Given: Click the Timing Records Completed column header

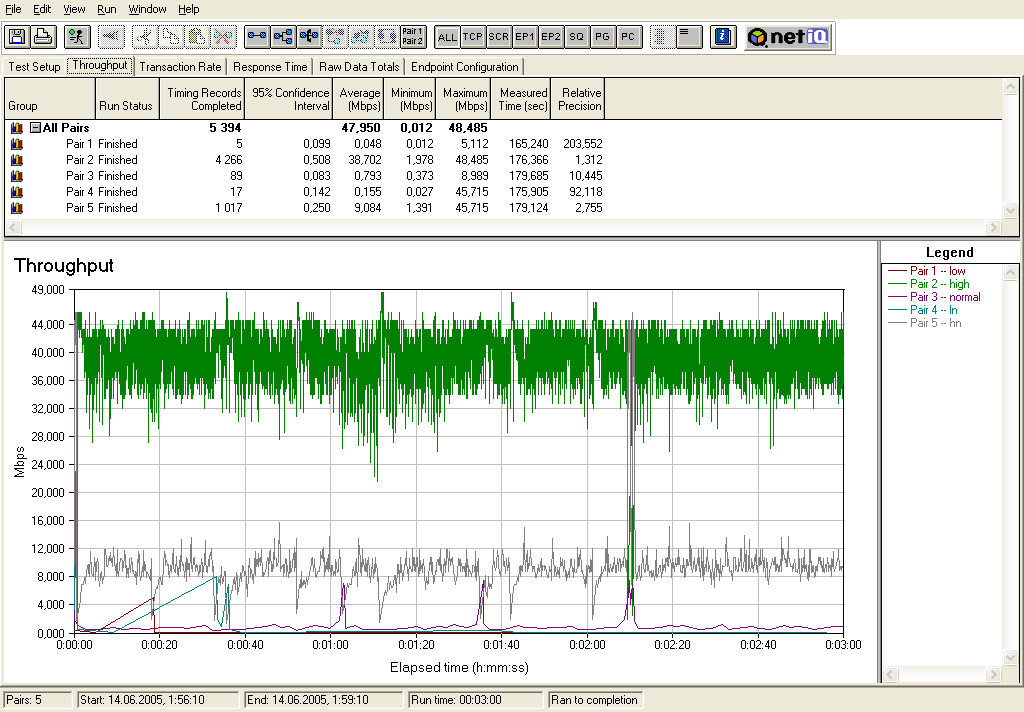Looking at the screenshot, I should [x=203, y=99].
